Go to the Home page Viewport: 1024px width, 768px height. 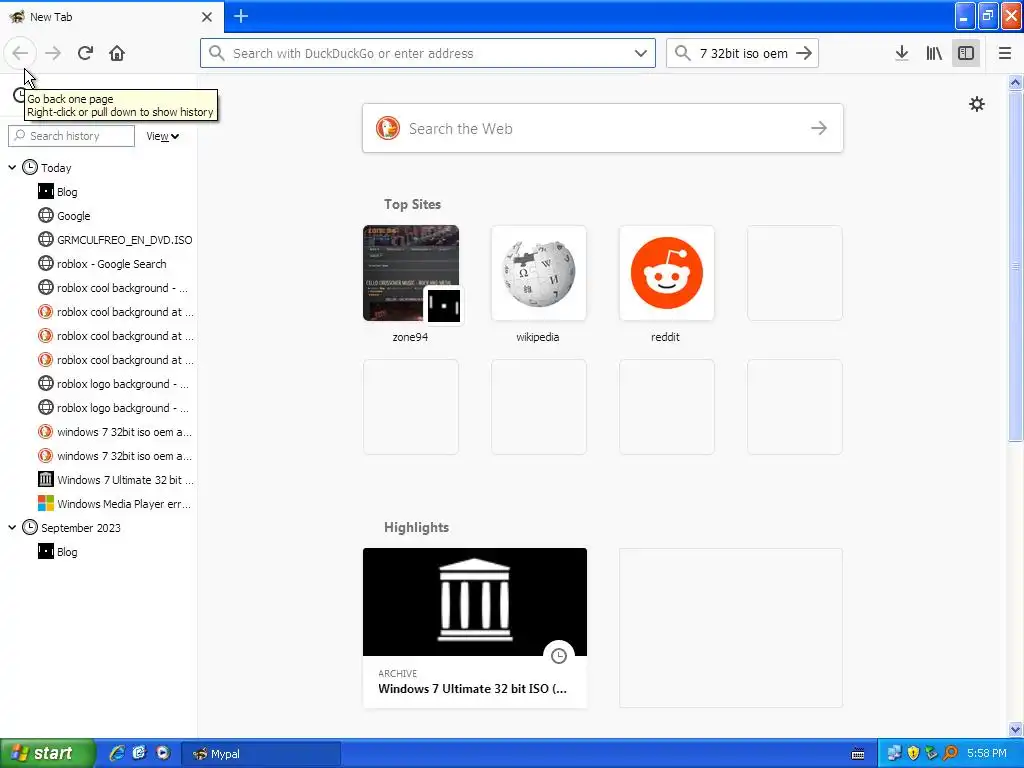coord(117,53)
